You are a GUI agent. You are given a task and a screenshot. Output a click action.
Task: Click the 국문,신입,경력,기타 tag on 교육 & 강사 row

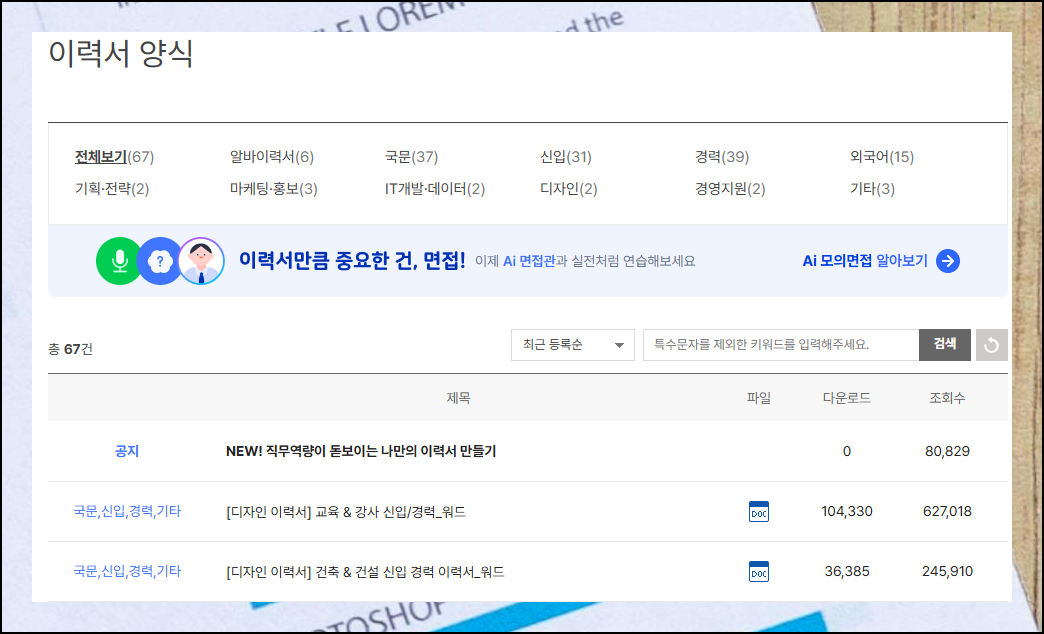coord(127,511)
